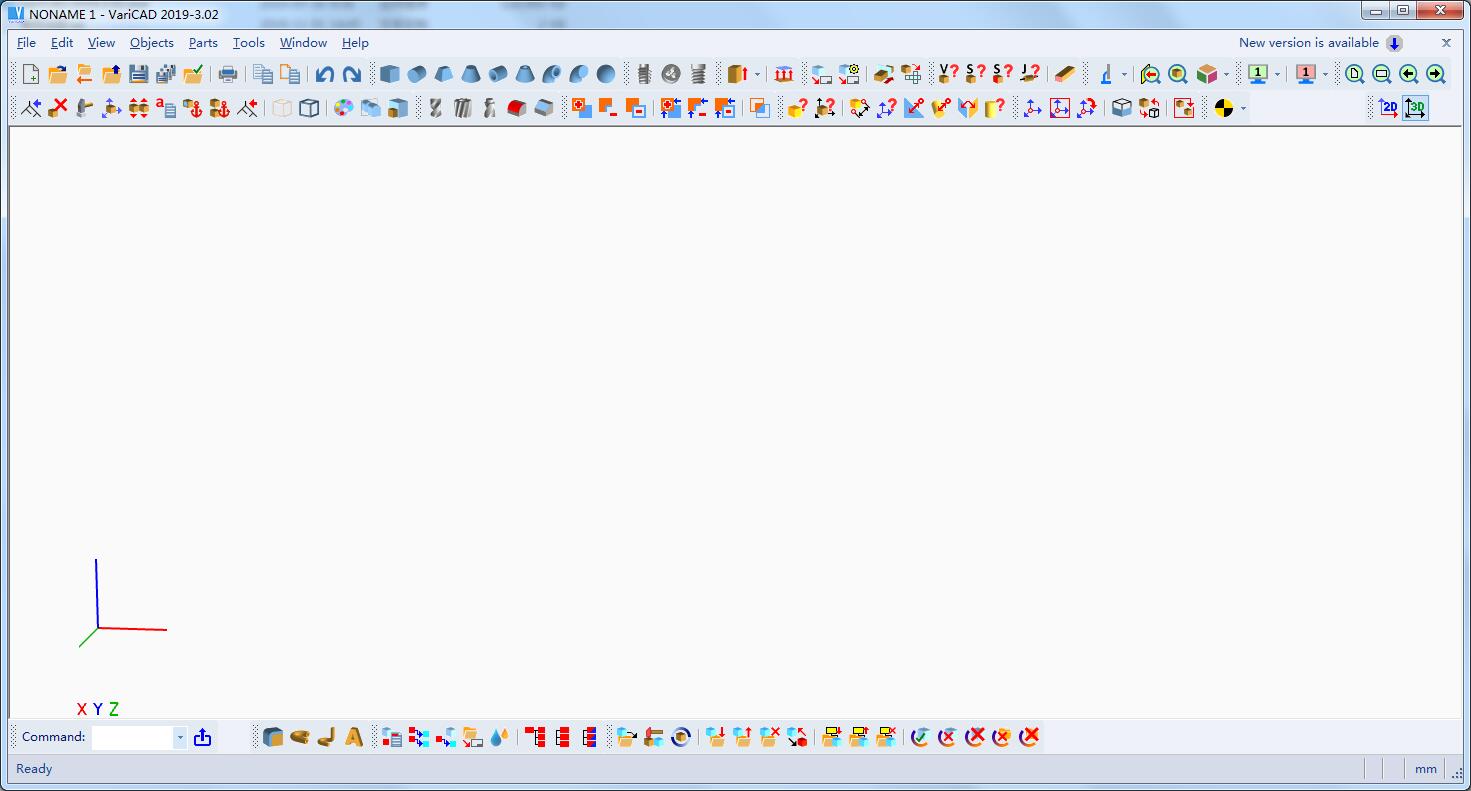The height and width of the screenshot is (791, 1471).
Task: Switch to 3D modeling mode
Action: [1416, 107]
